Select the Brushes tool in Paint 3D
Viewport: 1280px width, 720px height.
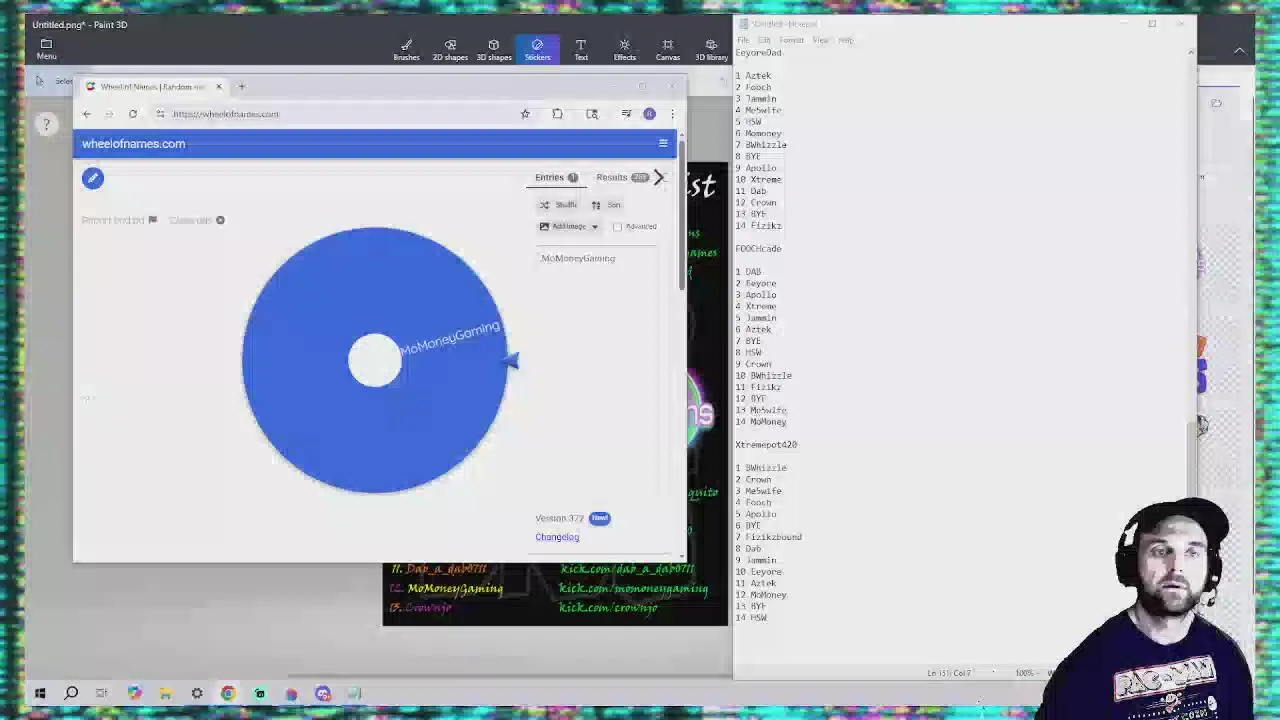tap(406, 50)
